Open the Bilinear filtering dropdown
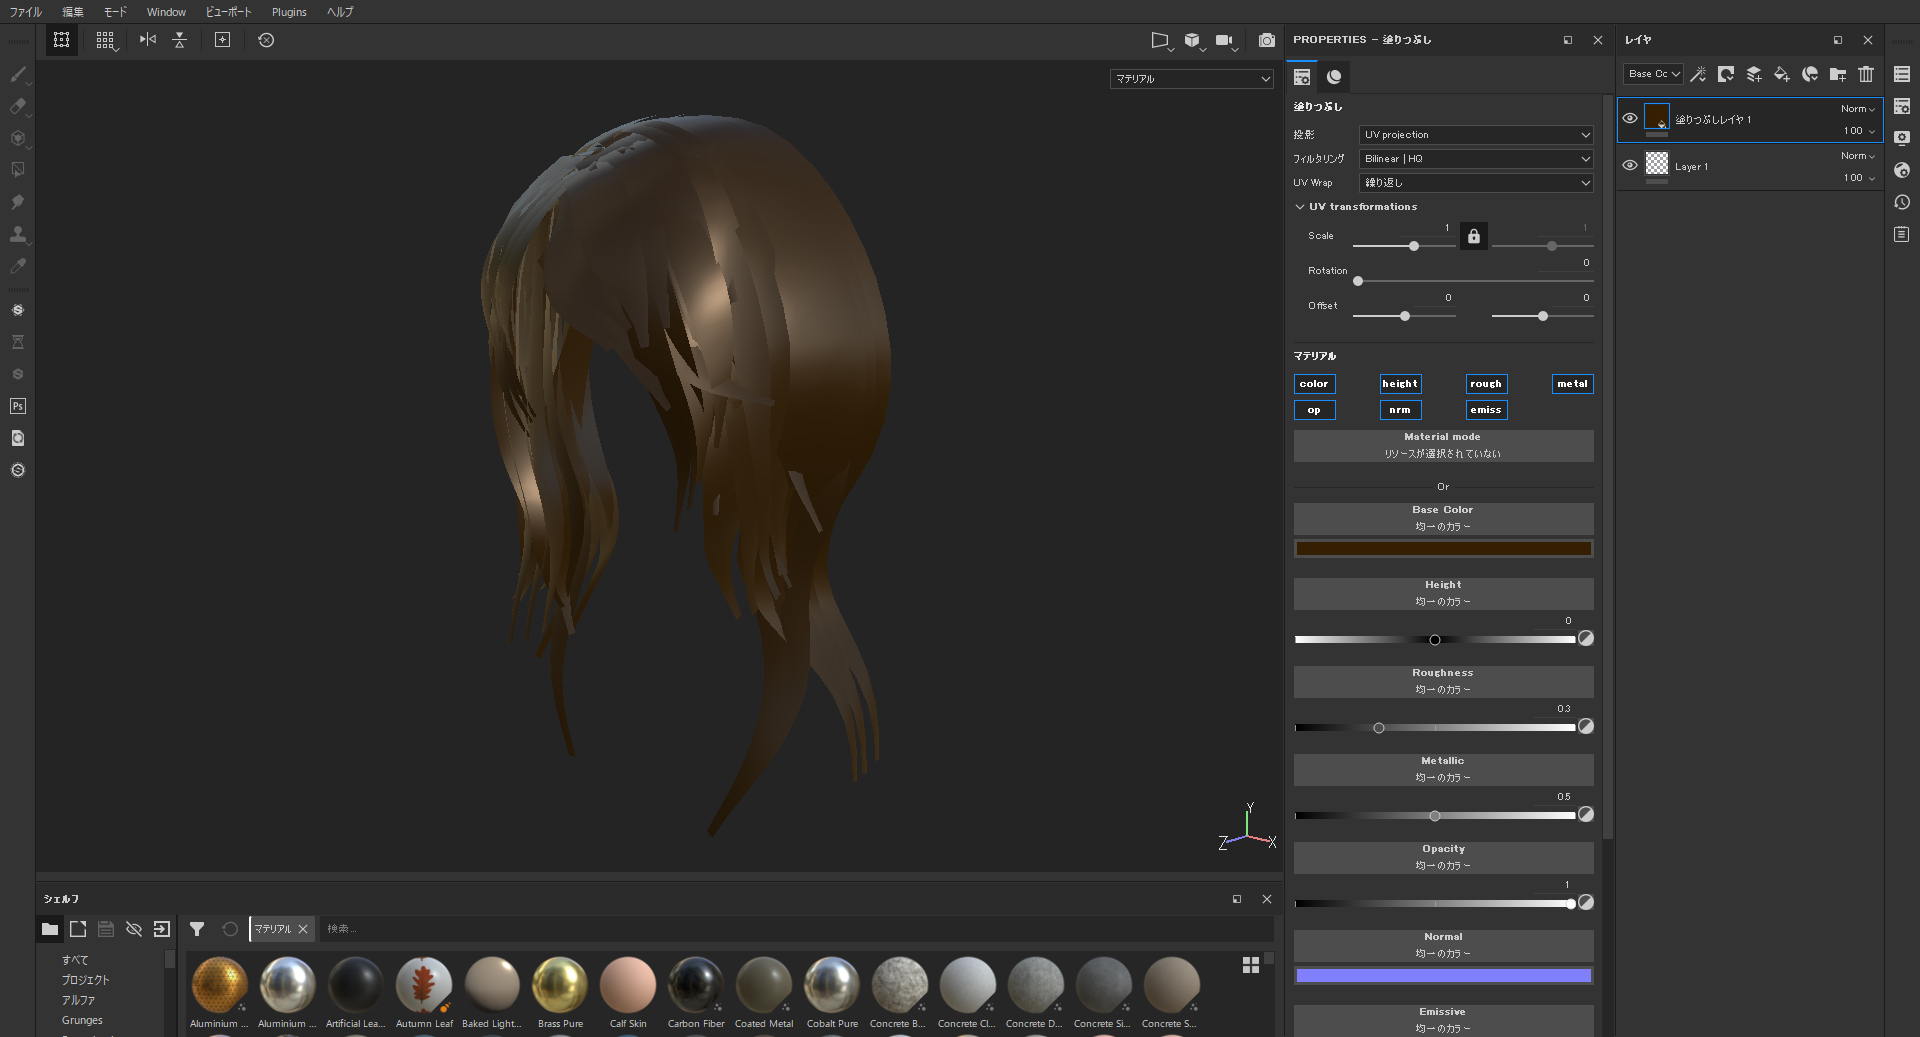This screenshot has width=1920, height=1037. tap(1475, 158)
